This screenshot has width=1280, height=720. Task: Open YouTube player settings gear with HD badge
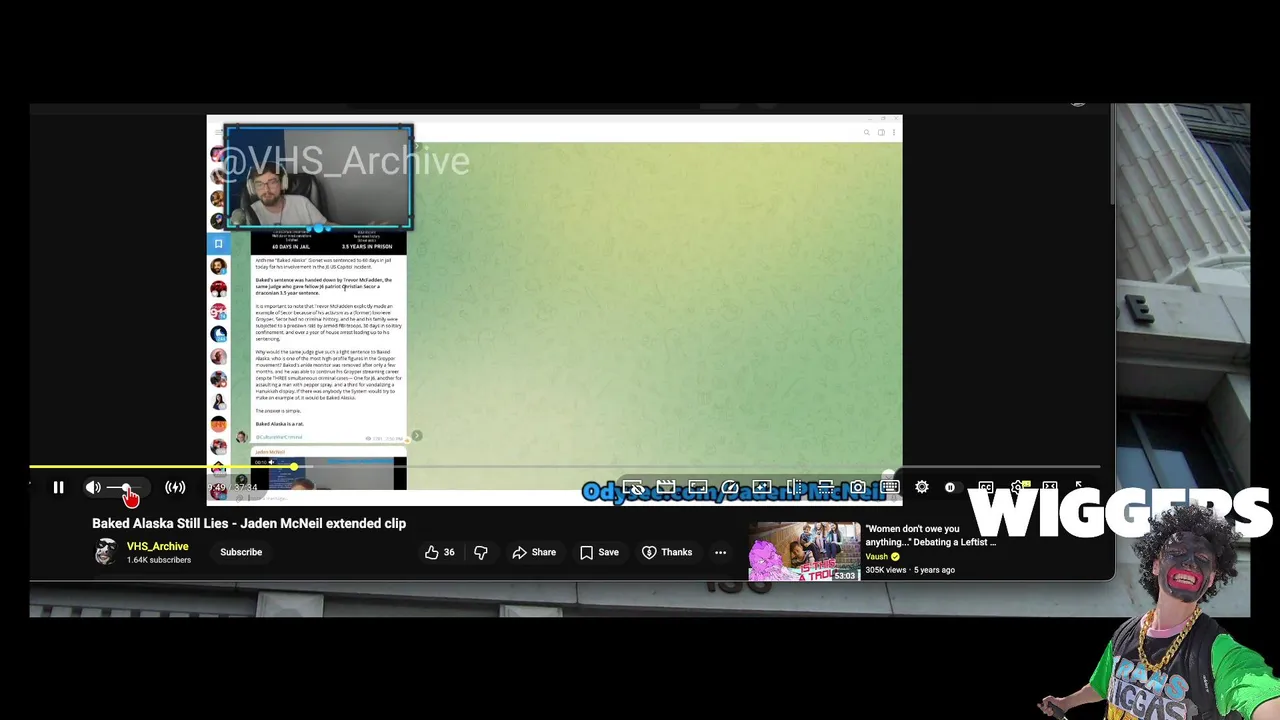[1019, 487]
